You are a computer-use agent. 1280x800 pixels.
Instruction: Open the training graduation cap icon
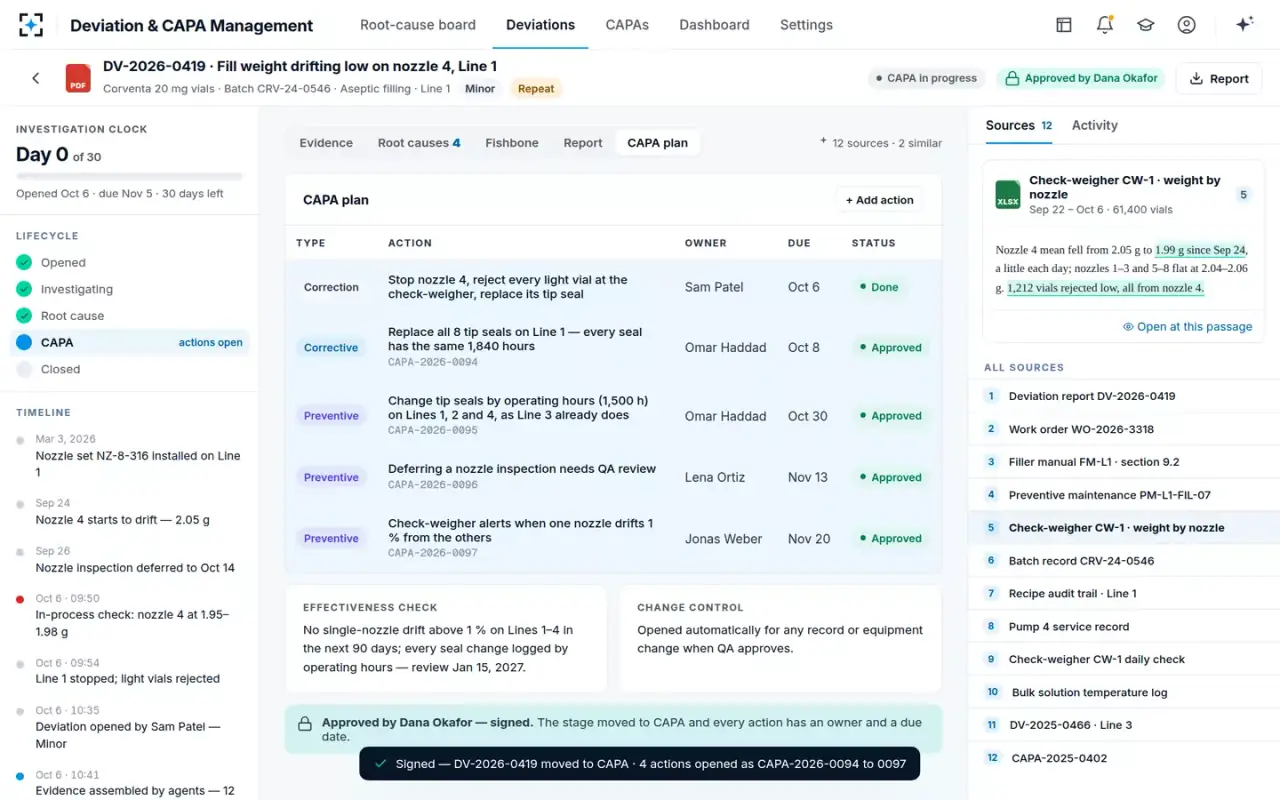[x=1146, y=25]
